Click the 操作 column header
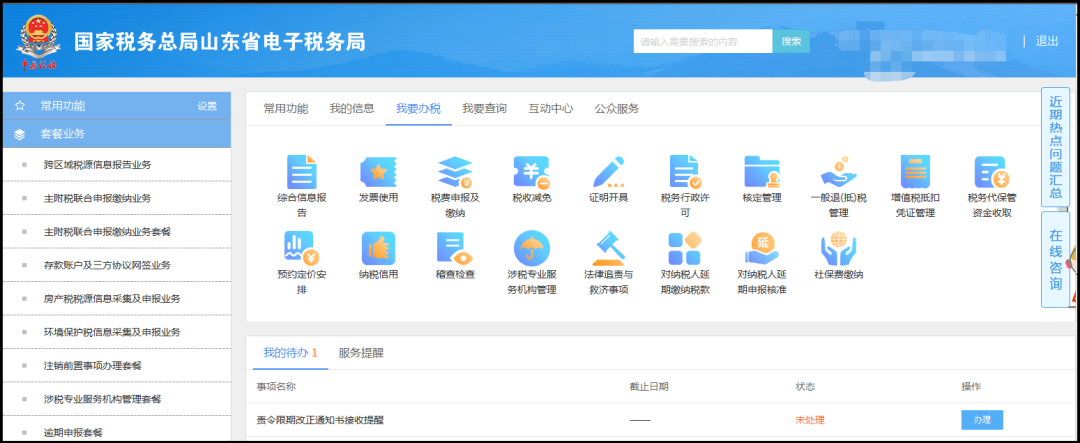The height and width of the screenshot is (443, 1080). click(x=971, y=387)
